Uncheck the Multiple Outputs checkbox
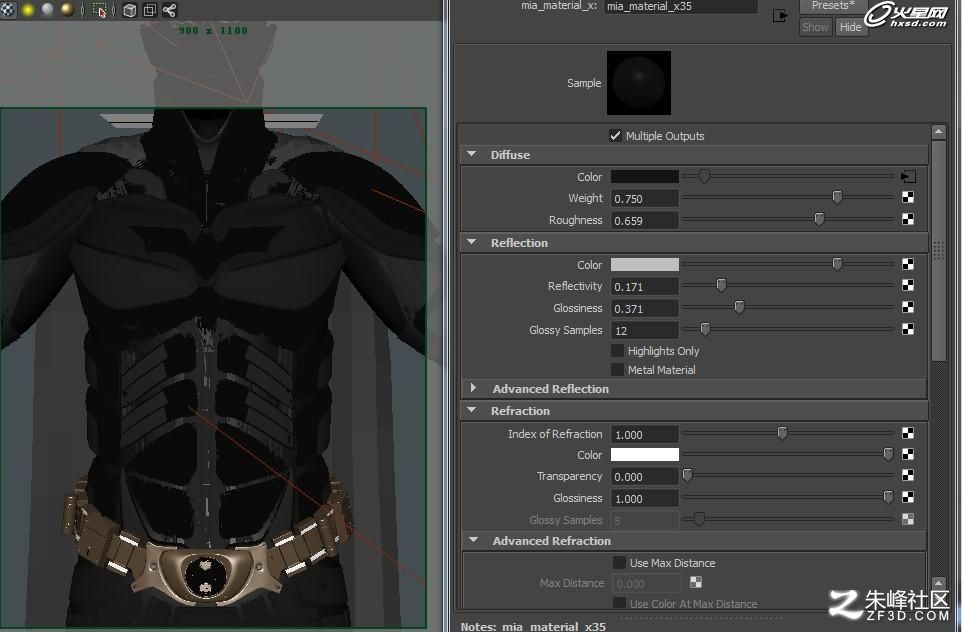 point(615,136)
